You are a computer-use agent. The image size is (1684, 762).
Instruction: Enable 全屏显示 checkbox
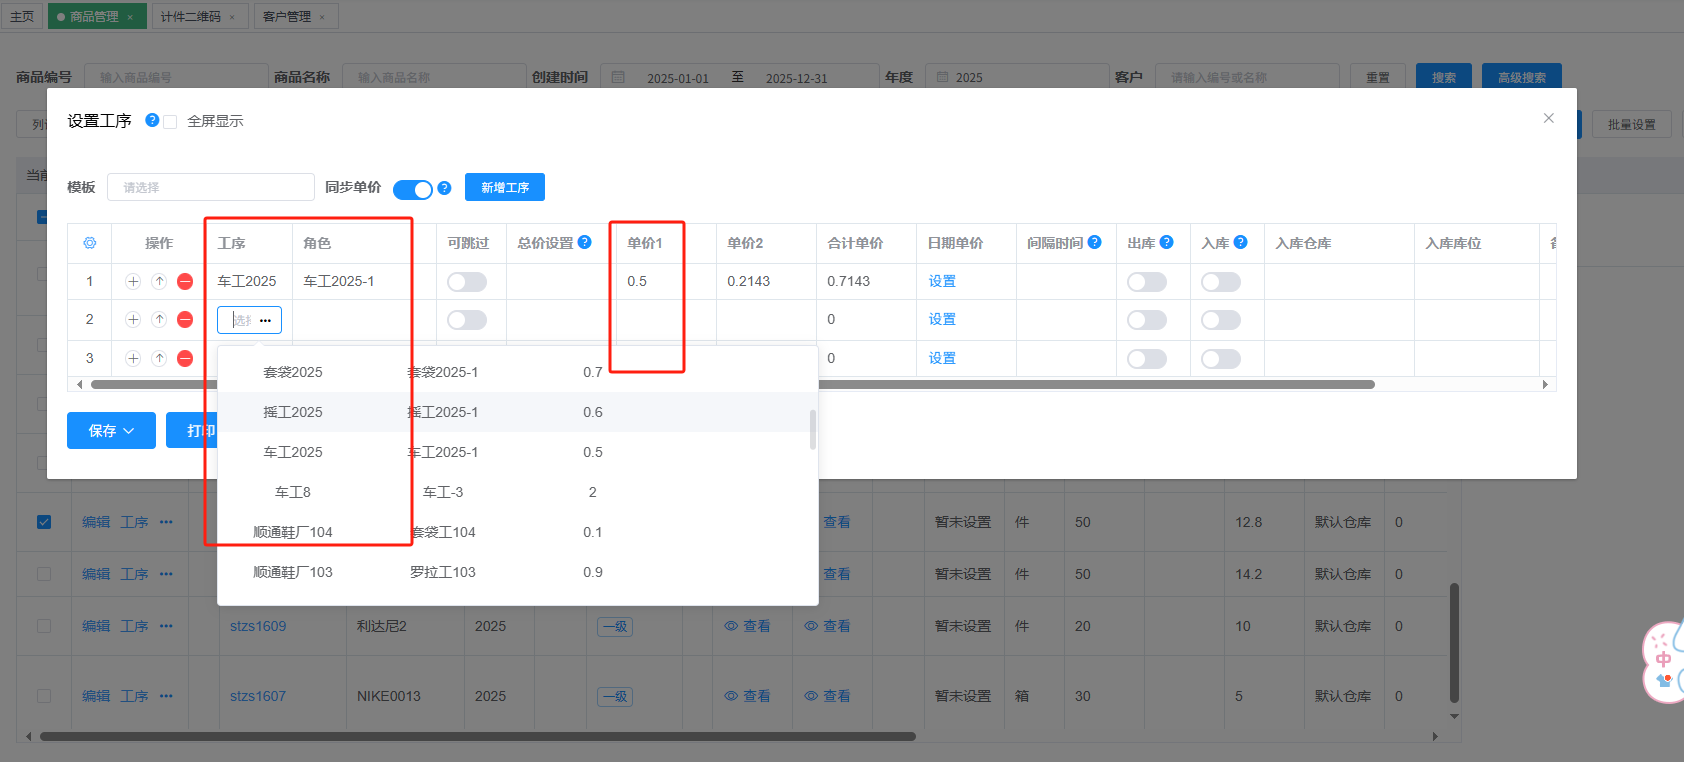pyautogui.click(x=170, y=122)
